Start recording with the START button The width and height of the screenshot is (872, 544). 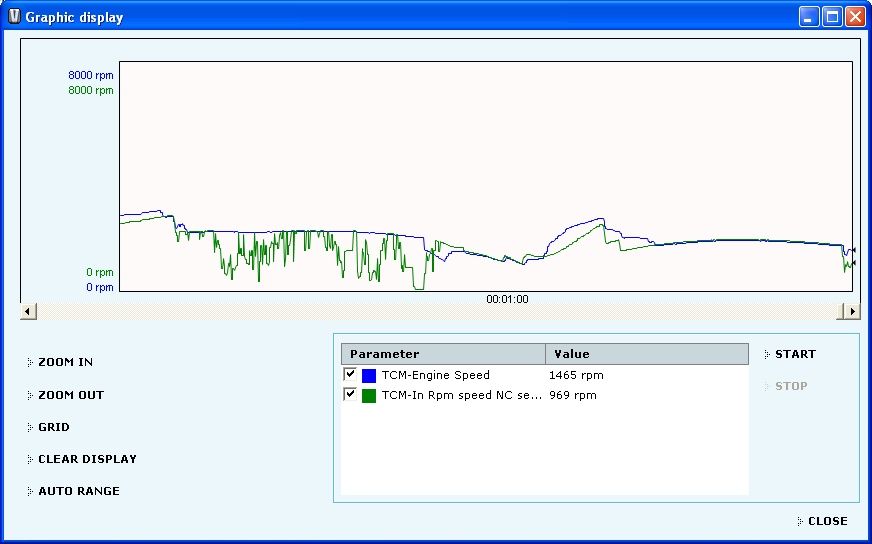tap(795, 354)
